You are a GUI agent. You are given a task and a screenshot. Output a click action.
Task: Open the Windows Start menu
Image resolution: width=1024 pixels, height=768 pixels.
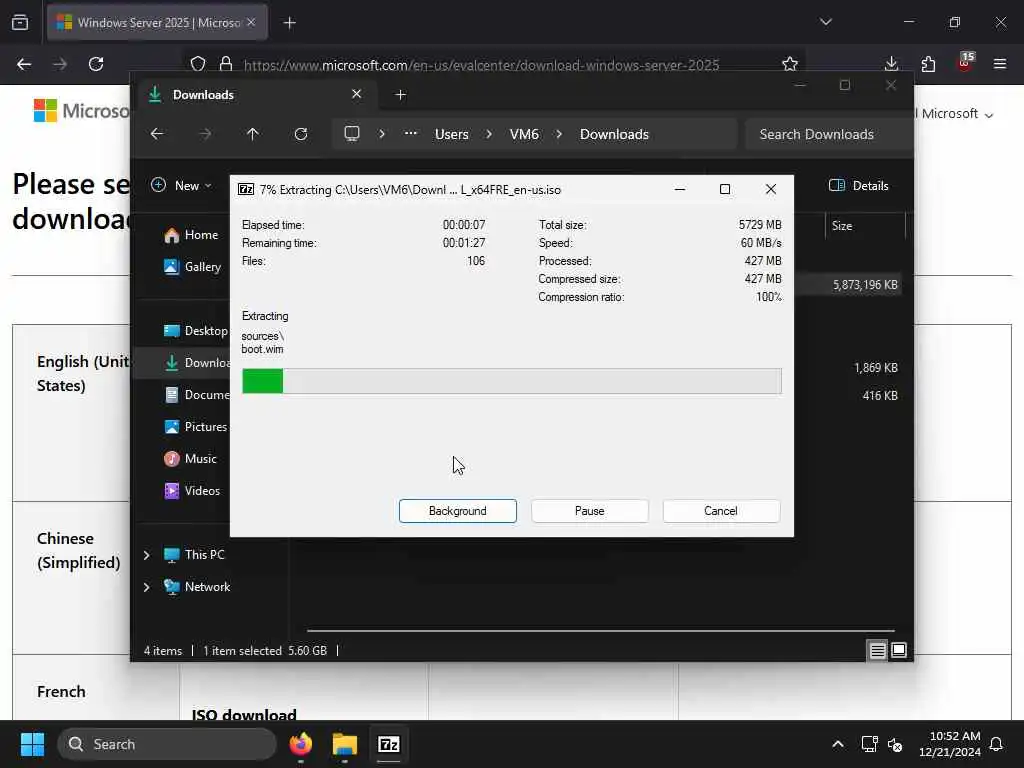pyautogui.click(x=32, y=744)
